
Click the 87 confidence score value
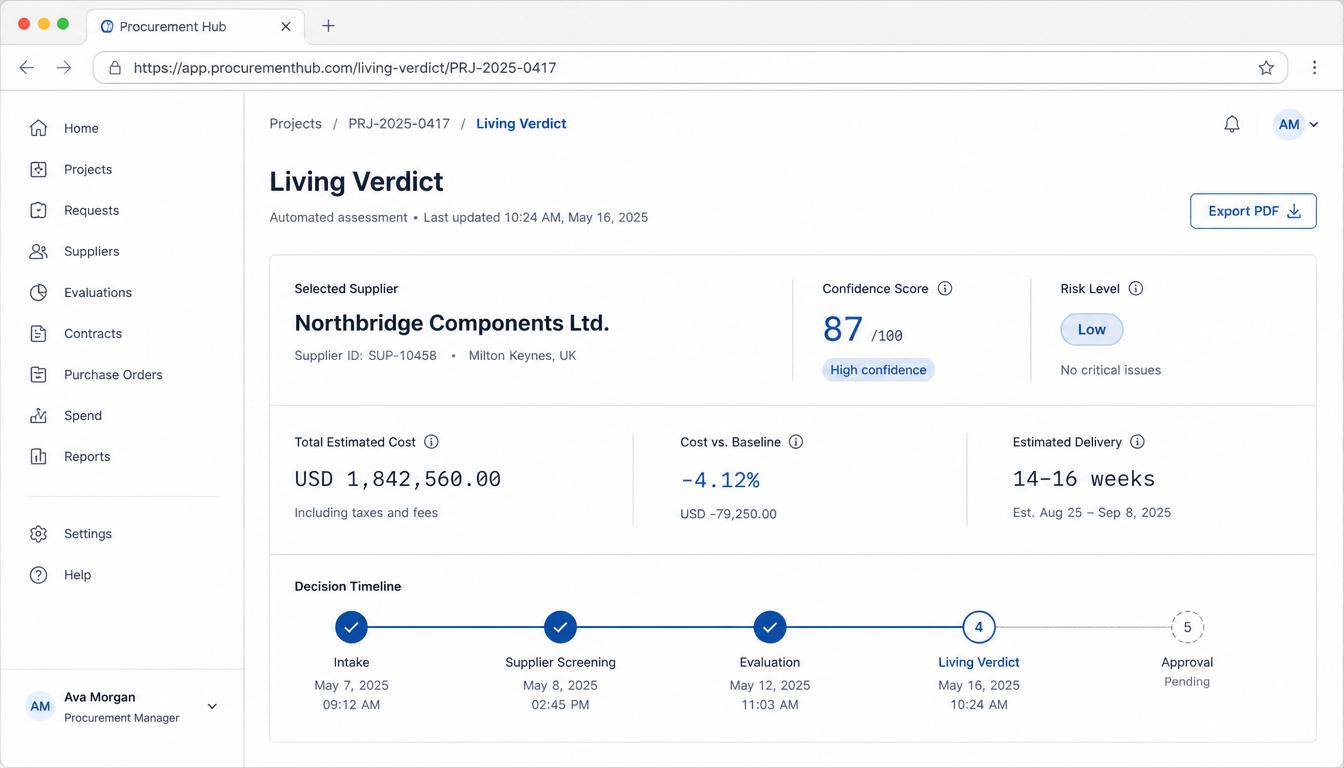tap(842, 329)
